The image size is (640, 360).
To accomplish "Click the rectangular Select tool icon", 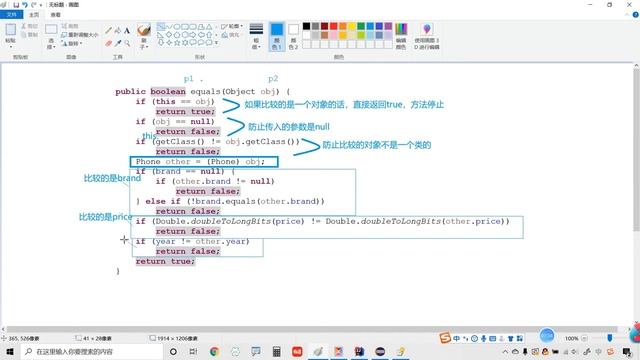I will 51,29.
